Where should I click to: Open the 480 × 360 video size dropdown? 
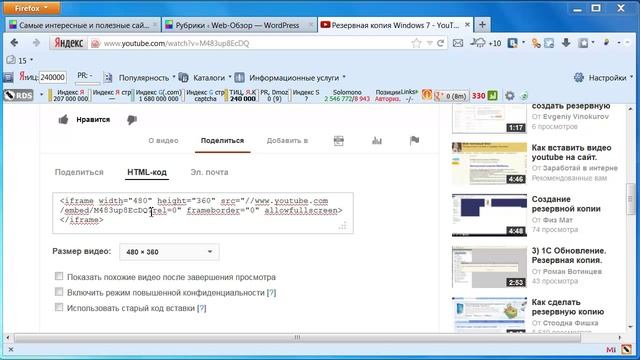coord(169,252)
